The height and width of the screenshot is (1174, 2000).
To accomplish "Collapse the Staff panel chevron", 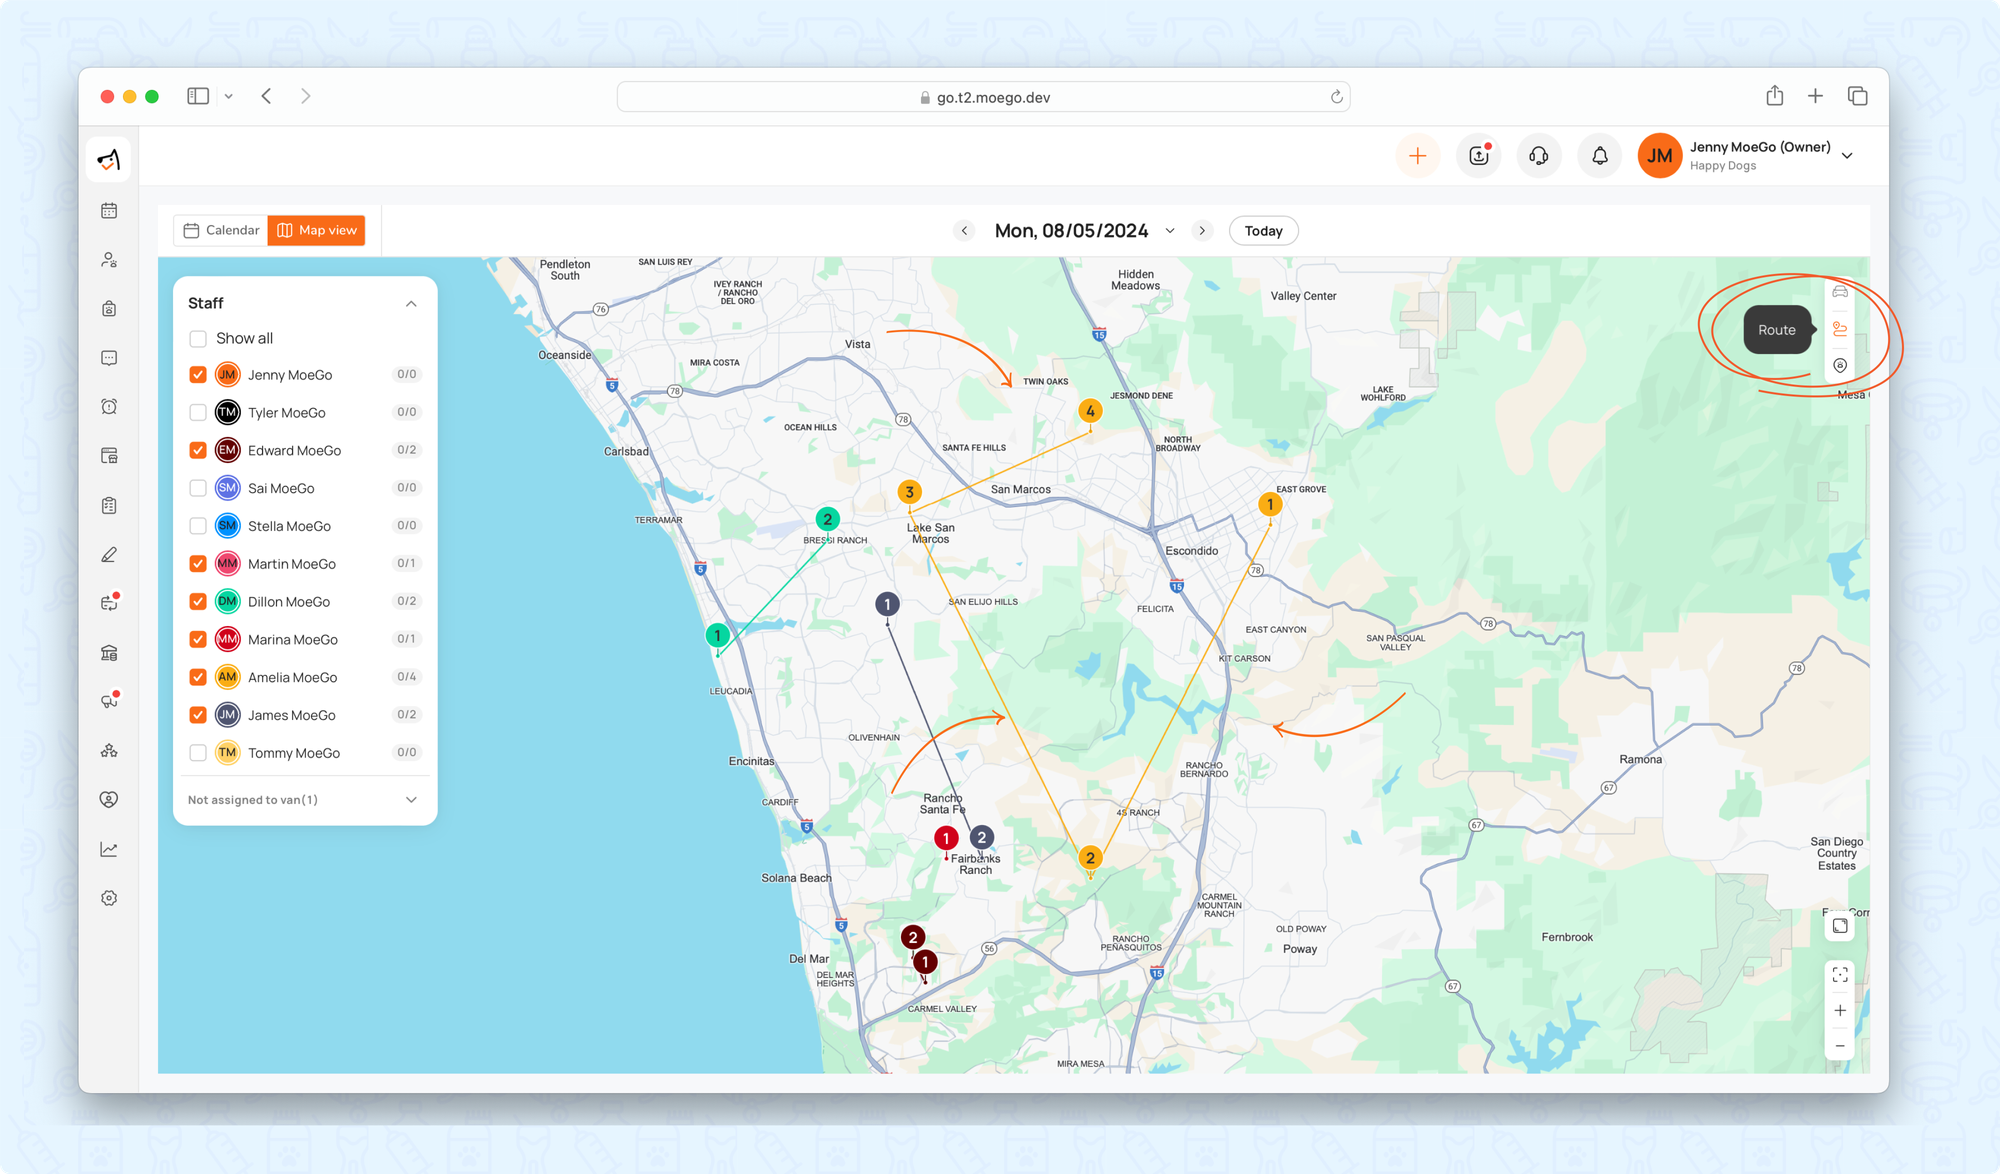I will pos(411,303).
